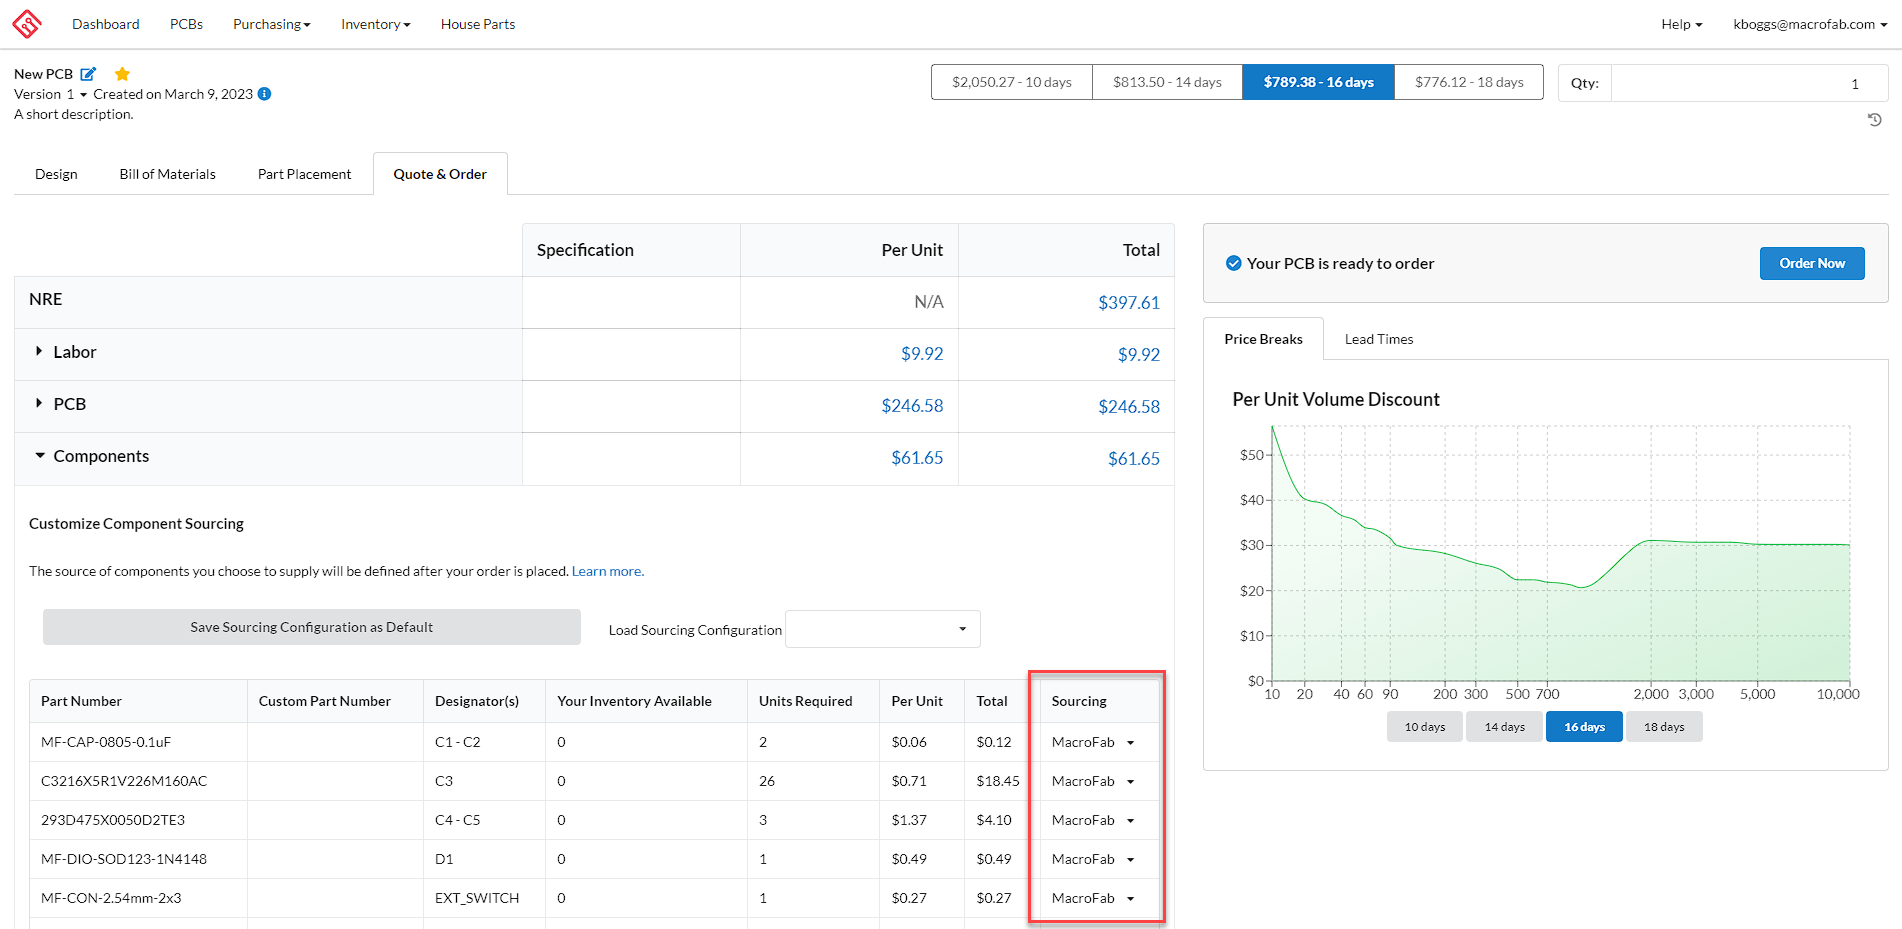The height and width of the screenshot is (929, 1902).
Task: Click the PCB total $246.58
Action: 1129,406
